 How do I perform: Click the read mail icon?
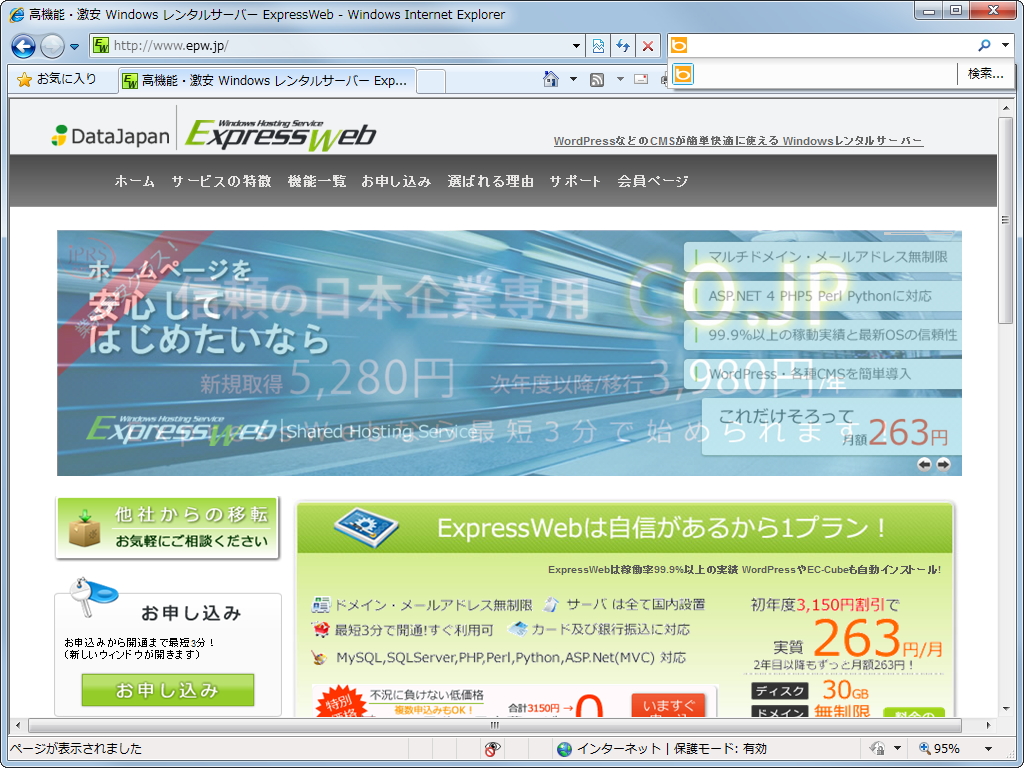coord(642,78)
